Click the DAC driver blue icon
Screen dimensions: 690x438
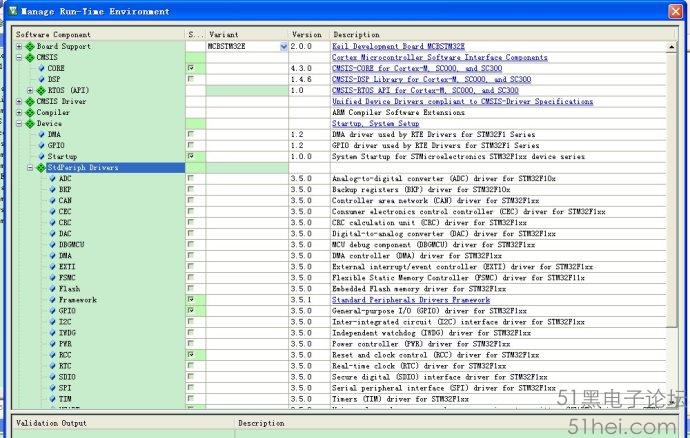tap(52, 234)
